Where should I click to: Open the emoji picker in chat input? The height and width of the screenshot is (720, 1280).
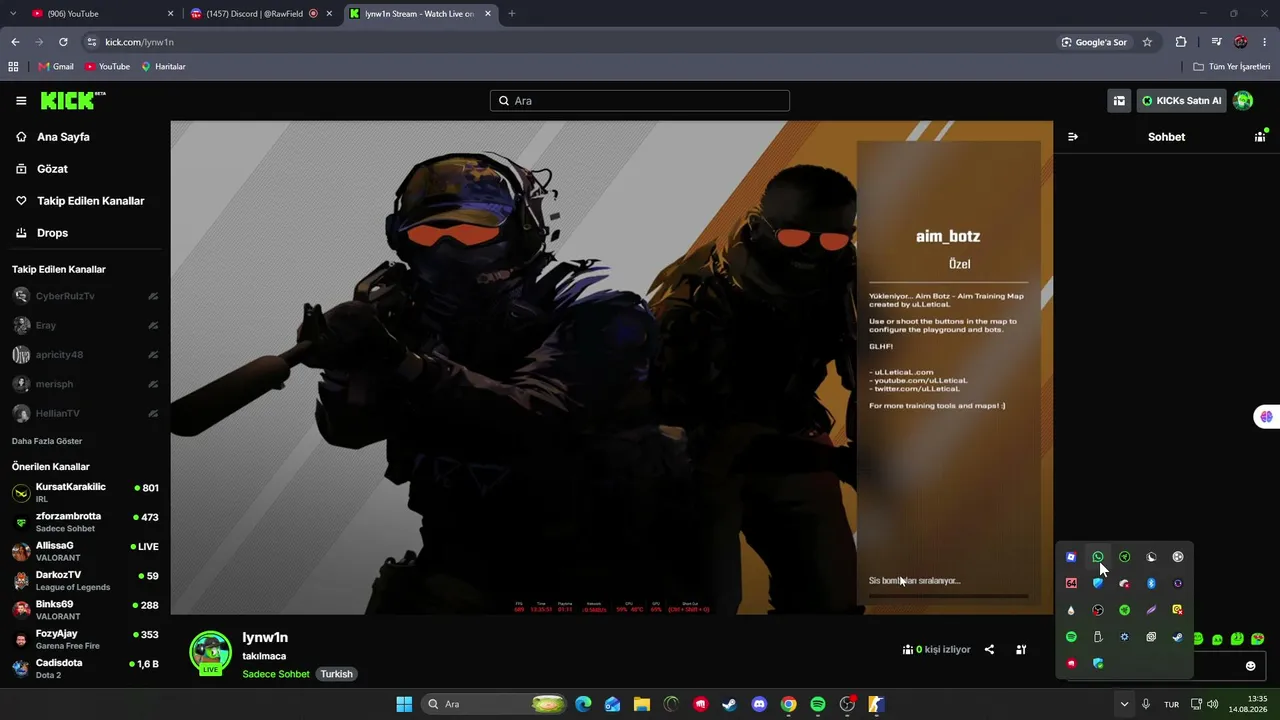pyautogui.click(x=1250, y=666)
